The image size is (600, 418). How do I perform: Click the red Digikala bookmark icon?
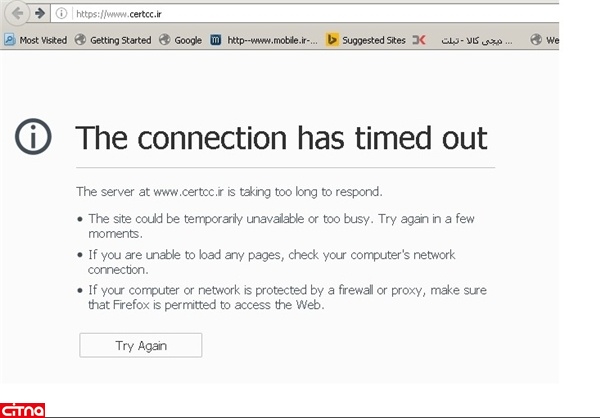tap(421, 41)
